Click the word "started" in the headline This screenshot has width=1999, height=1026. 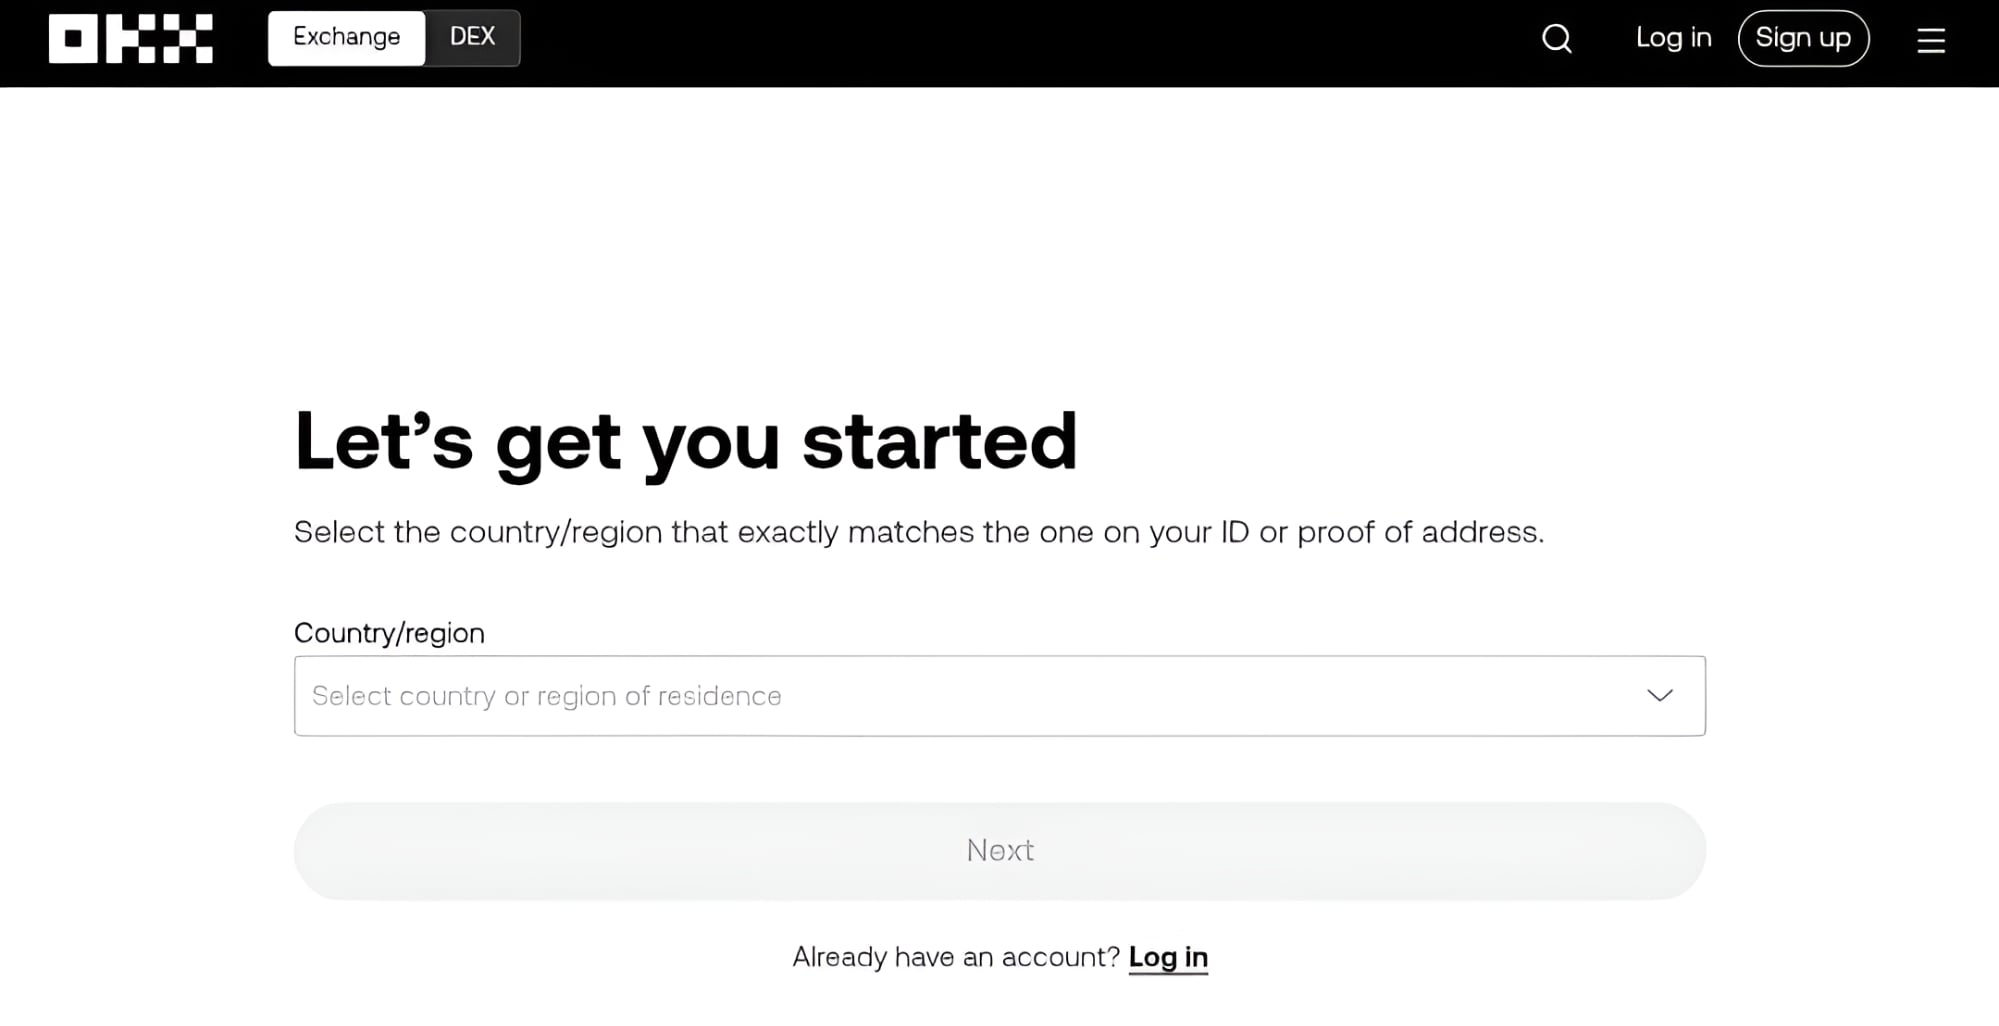coord(939,441)
